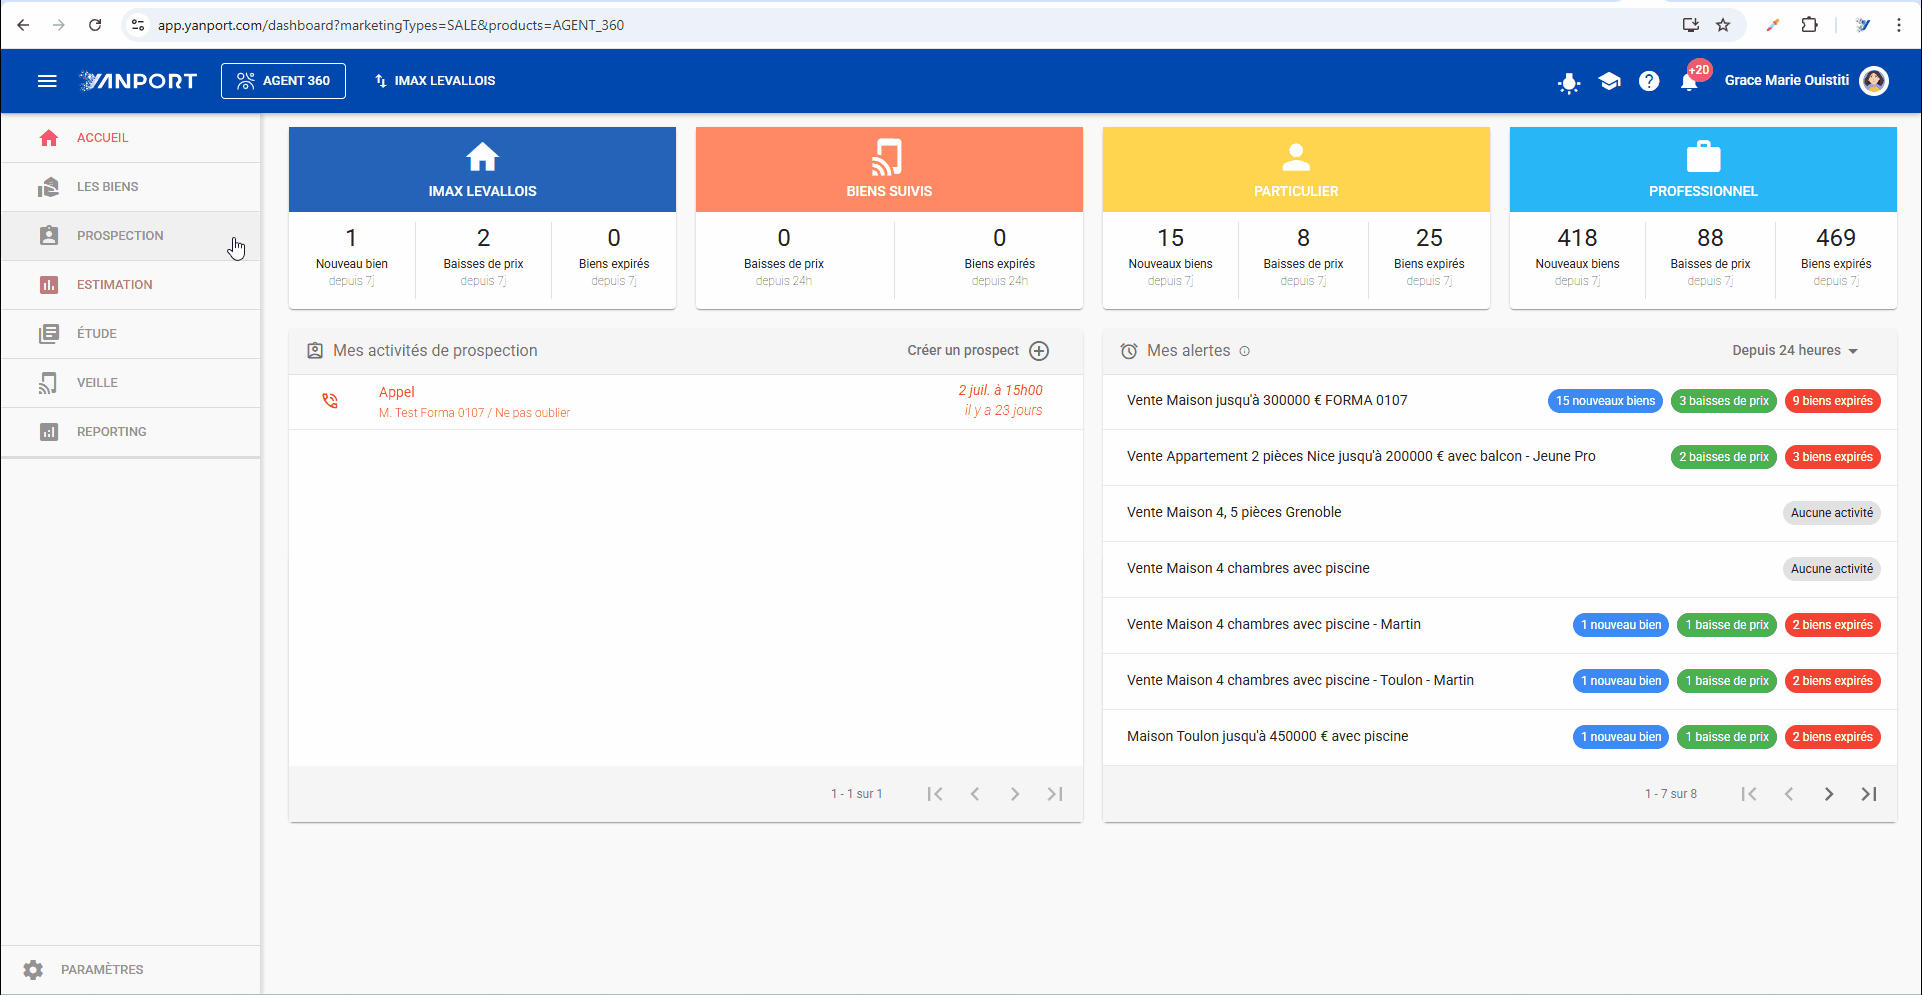Screen dimensions: 1922x995
Task: Open PROSPECTION in sidebar
Action: pyautogui.click(x=130, y=236)
